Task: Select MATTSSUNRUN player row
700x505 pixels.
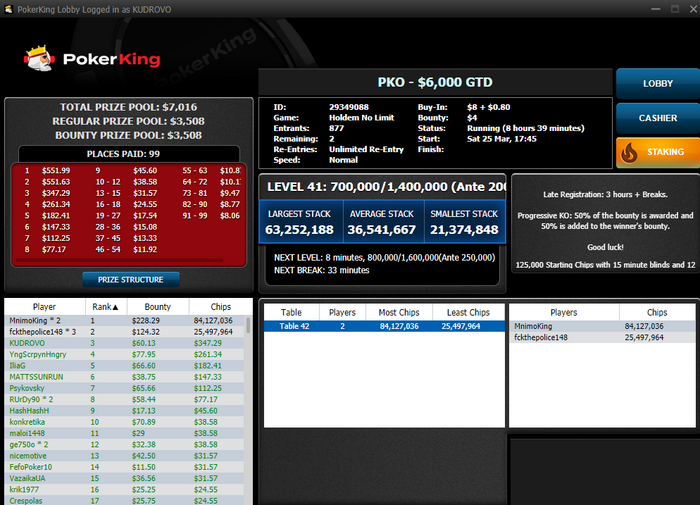Action: [124, 377]
